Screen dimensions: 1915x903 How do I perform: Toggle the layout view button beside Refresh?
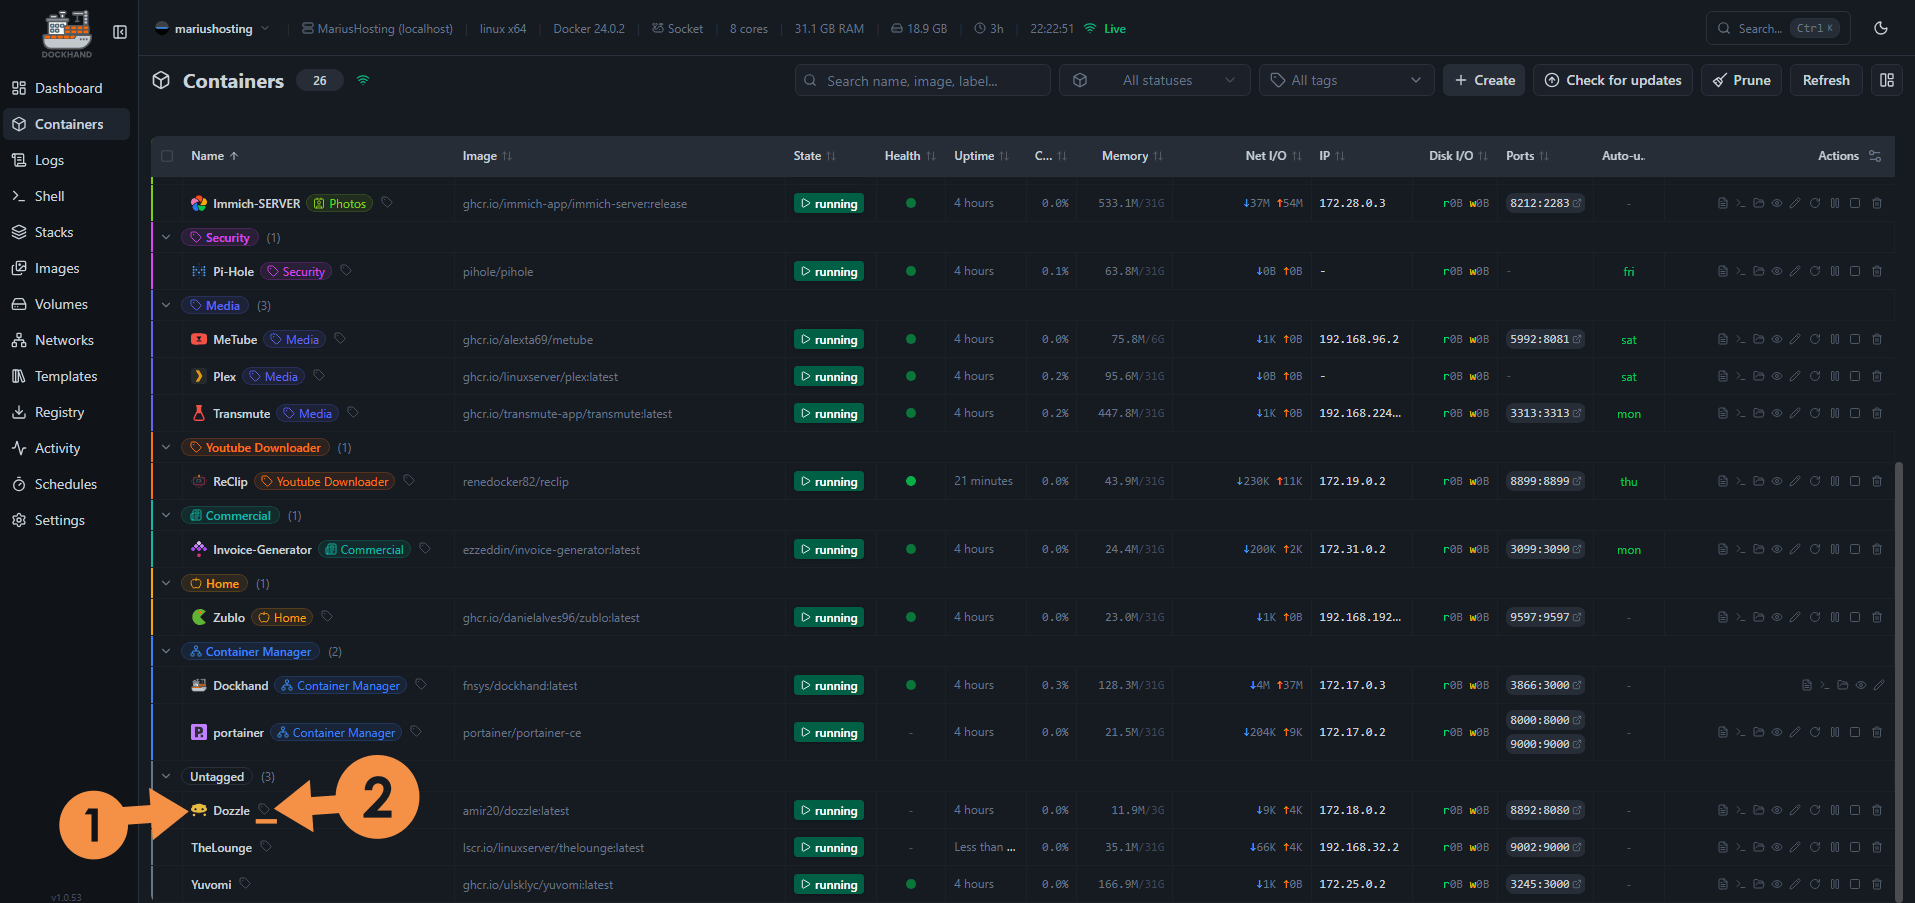[x=1887, y=80]
